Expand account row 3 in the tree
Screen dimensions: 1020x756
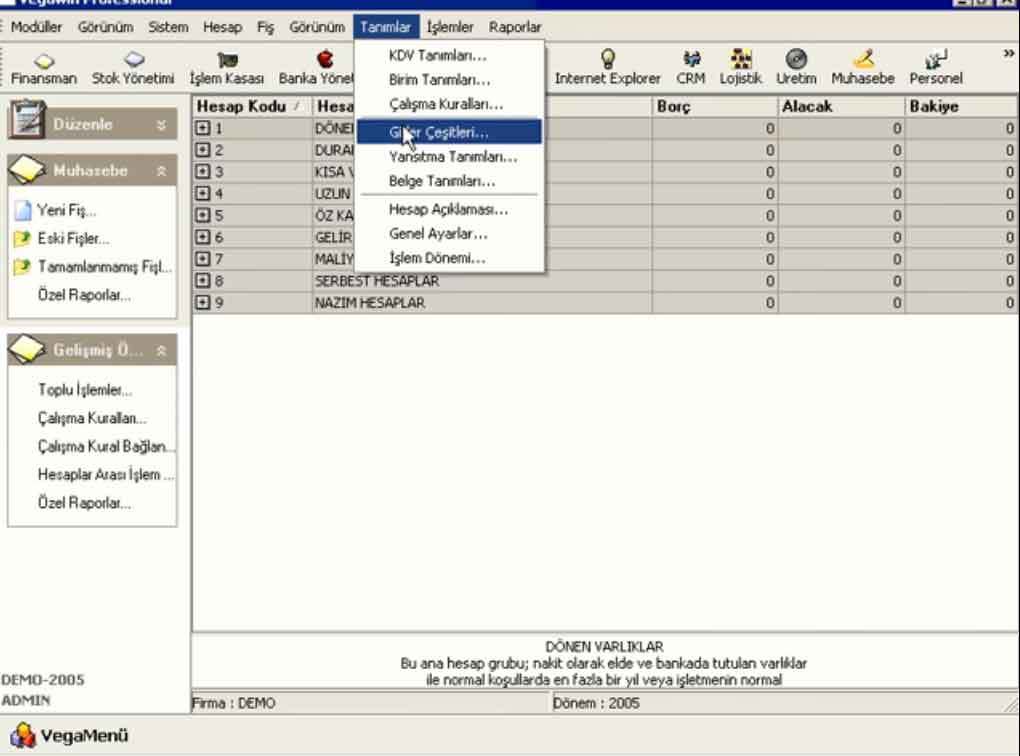coord(203,172)
